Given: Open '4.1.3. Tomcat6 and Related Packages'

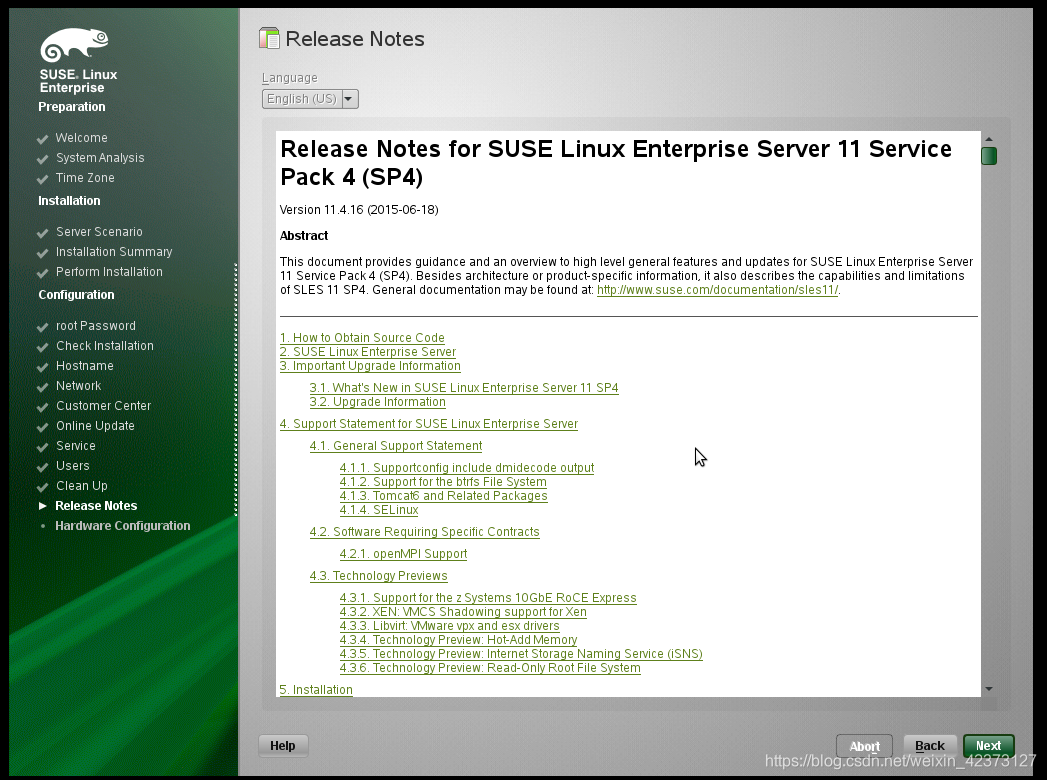Looking at the screenshot, I should point(443,496).
